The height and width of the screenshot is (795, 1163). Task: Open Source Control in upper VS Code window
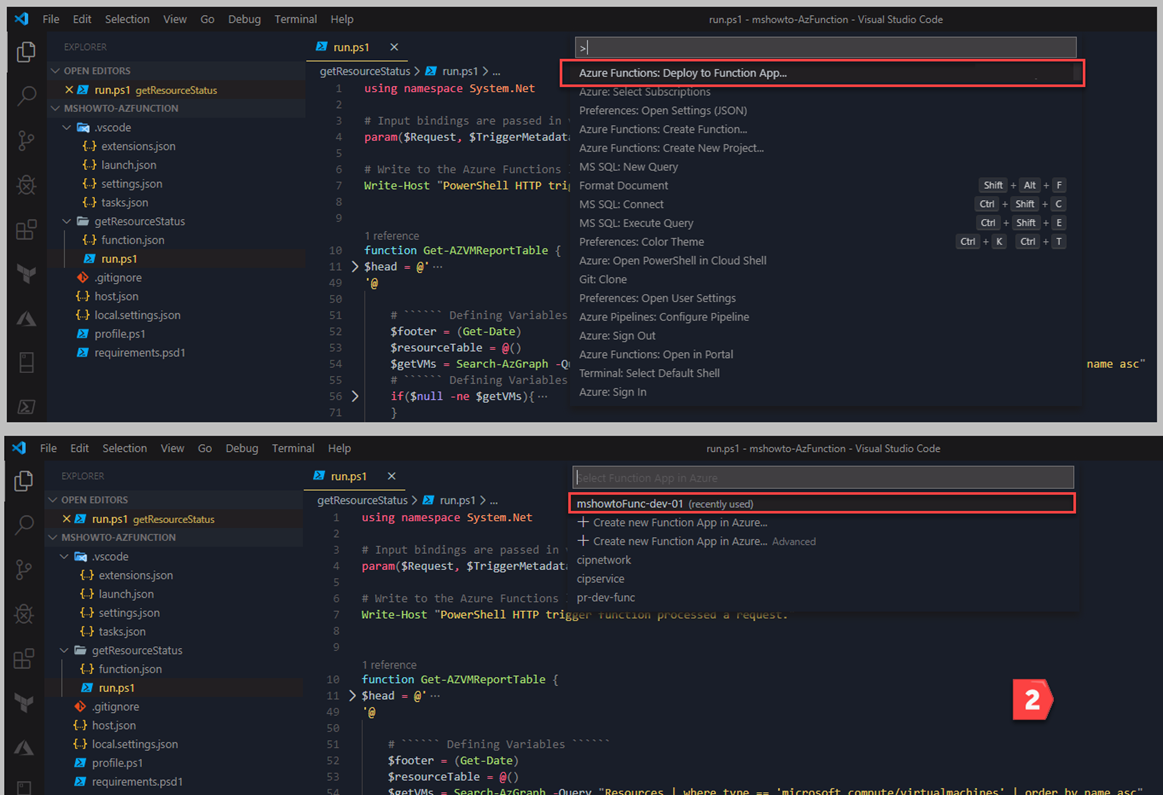point(27,140)
